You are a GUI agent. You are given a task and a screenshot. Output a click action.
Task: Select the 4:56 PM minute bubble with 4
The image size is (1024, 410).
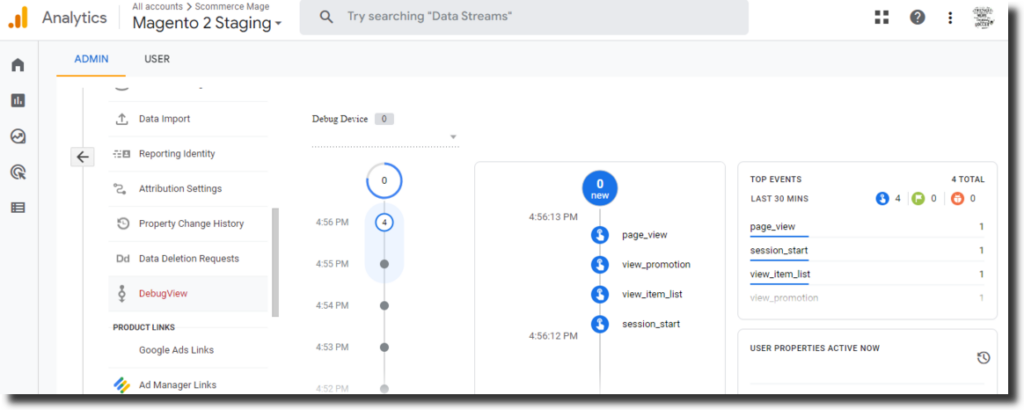385,223
